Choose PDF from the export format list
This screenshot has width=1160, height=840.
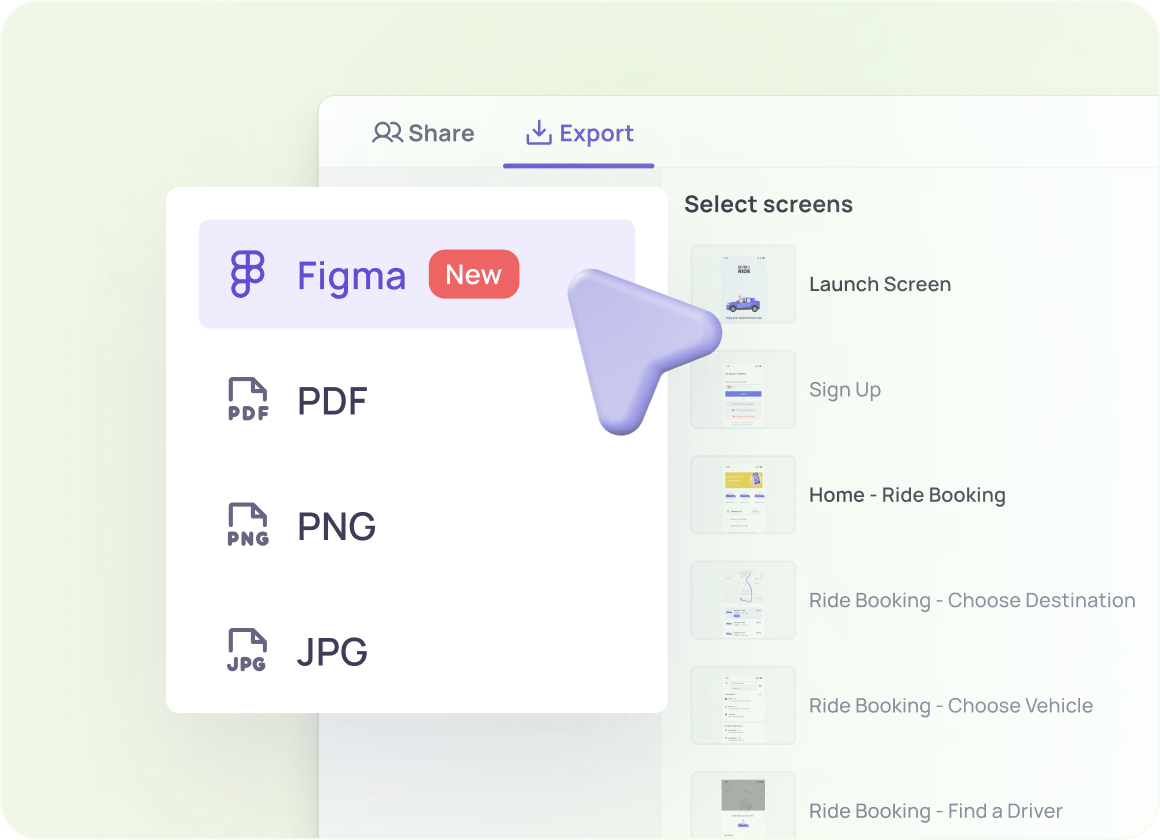pos(331,400)
